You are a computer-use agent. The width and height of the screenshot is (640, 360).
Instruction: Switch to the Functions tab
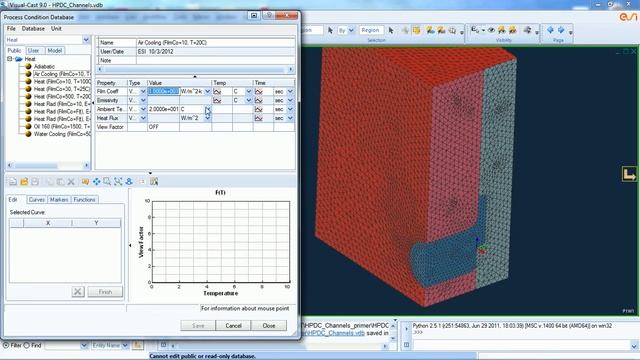pyautogui.click(x=84, y=200)
